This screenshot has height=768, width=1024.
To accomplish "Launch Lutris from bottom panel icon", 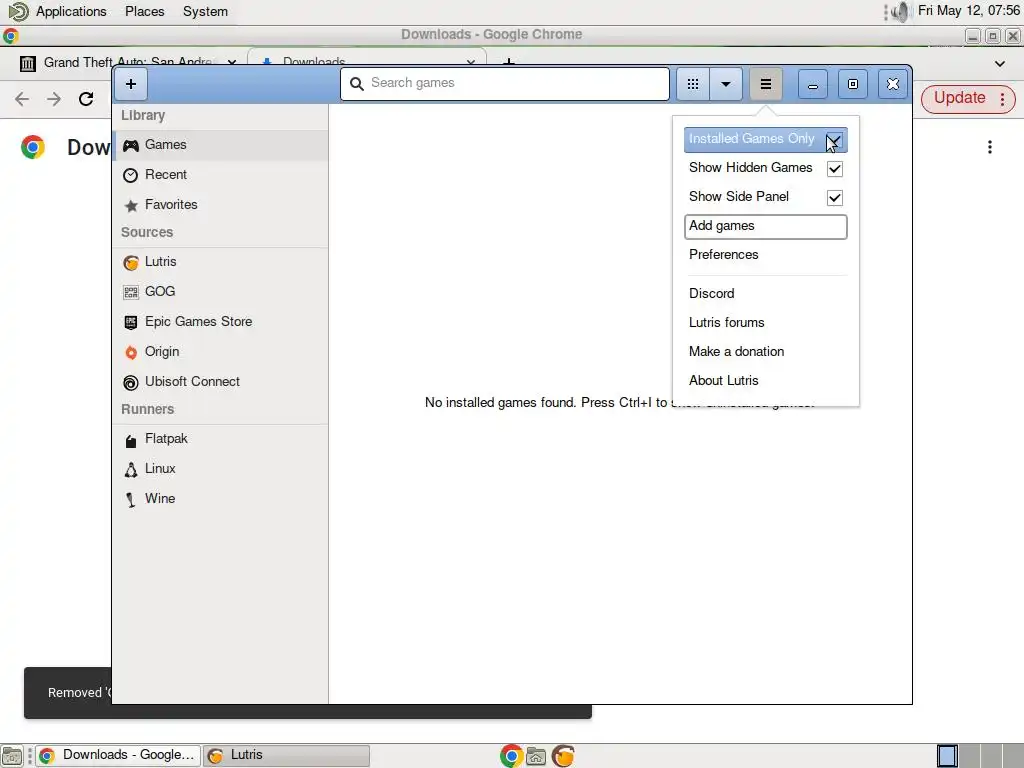I will coord(563,756).
